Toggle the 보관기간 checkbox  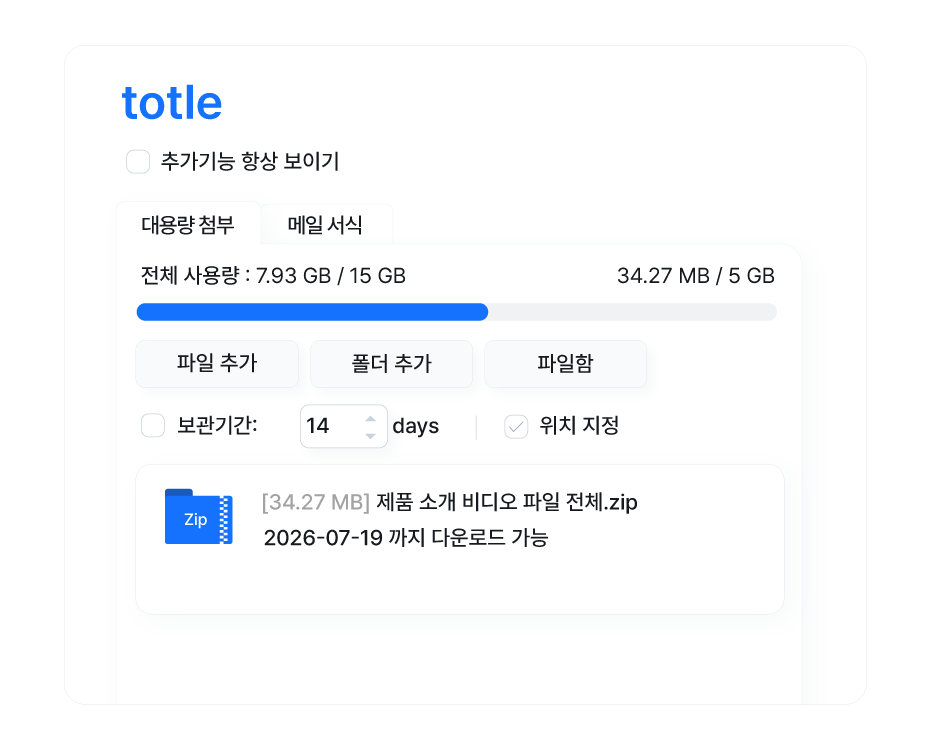pos(153,426)
